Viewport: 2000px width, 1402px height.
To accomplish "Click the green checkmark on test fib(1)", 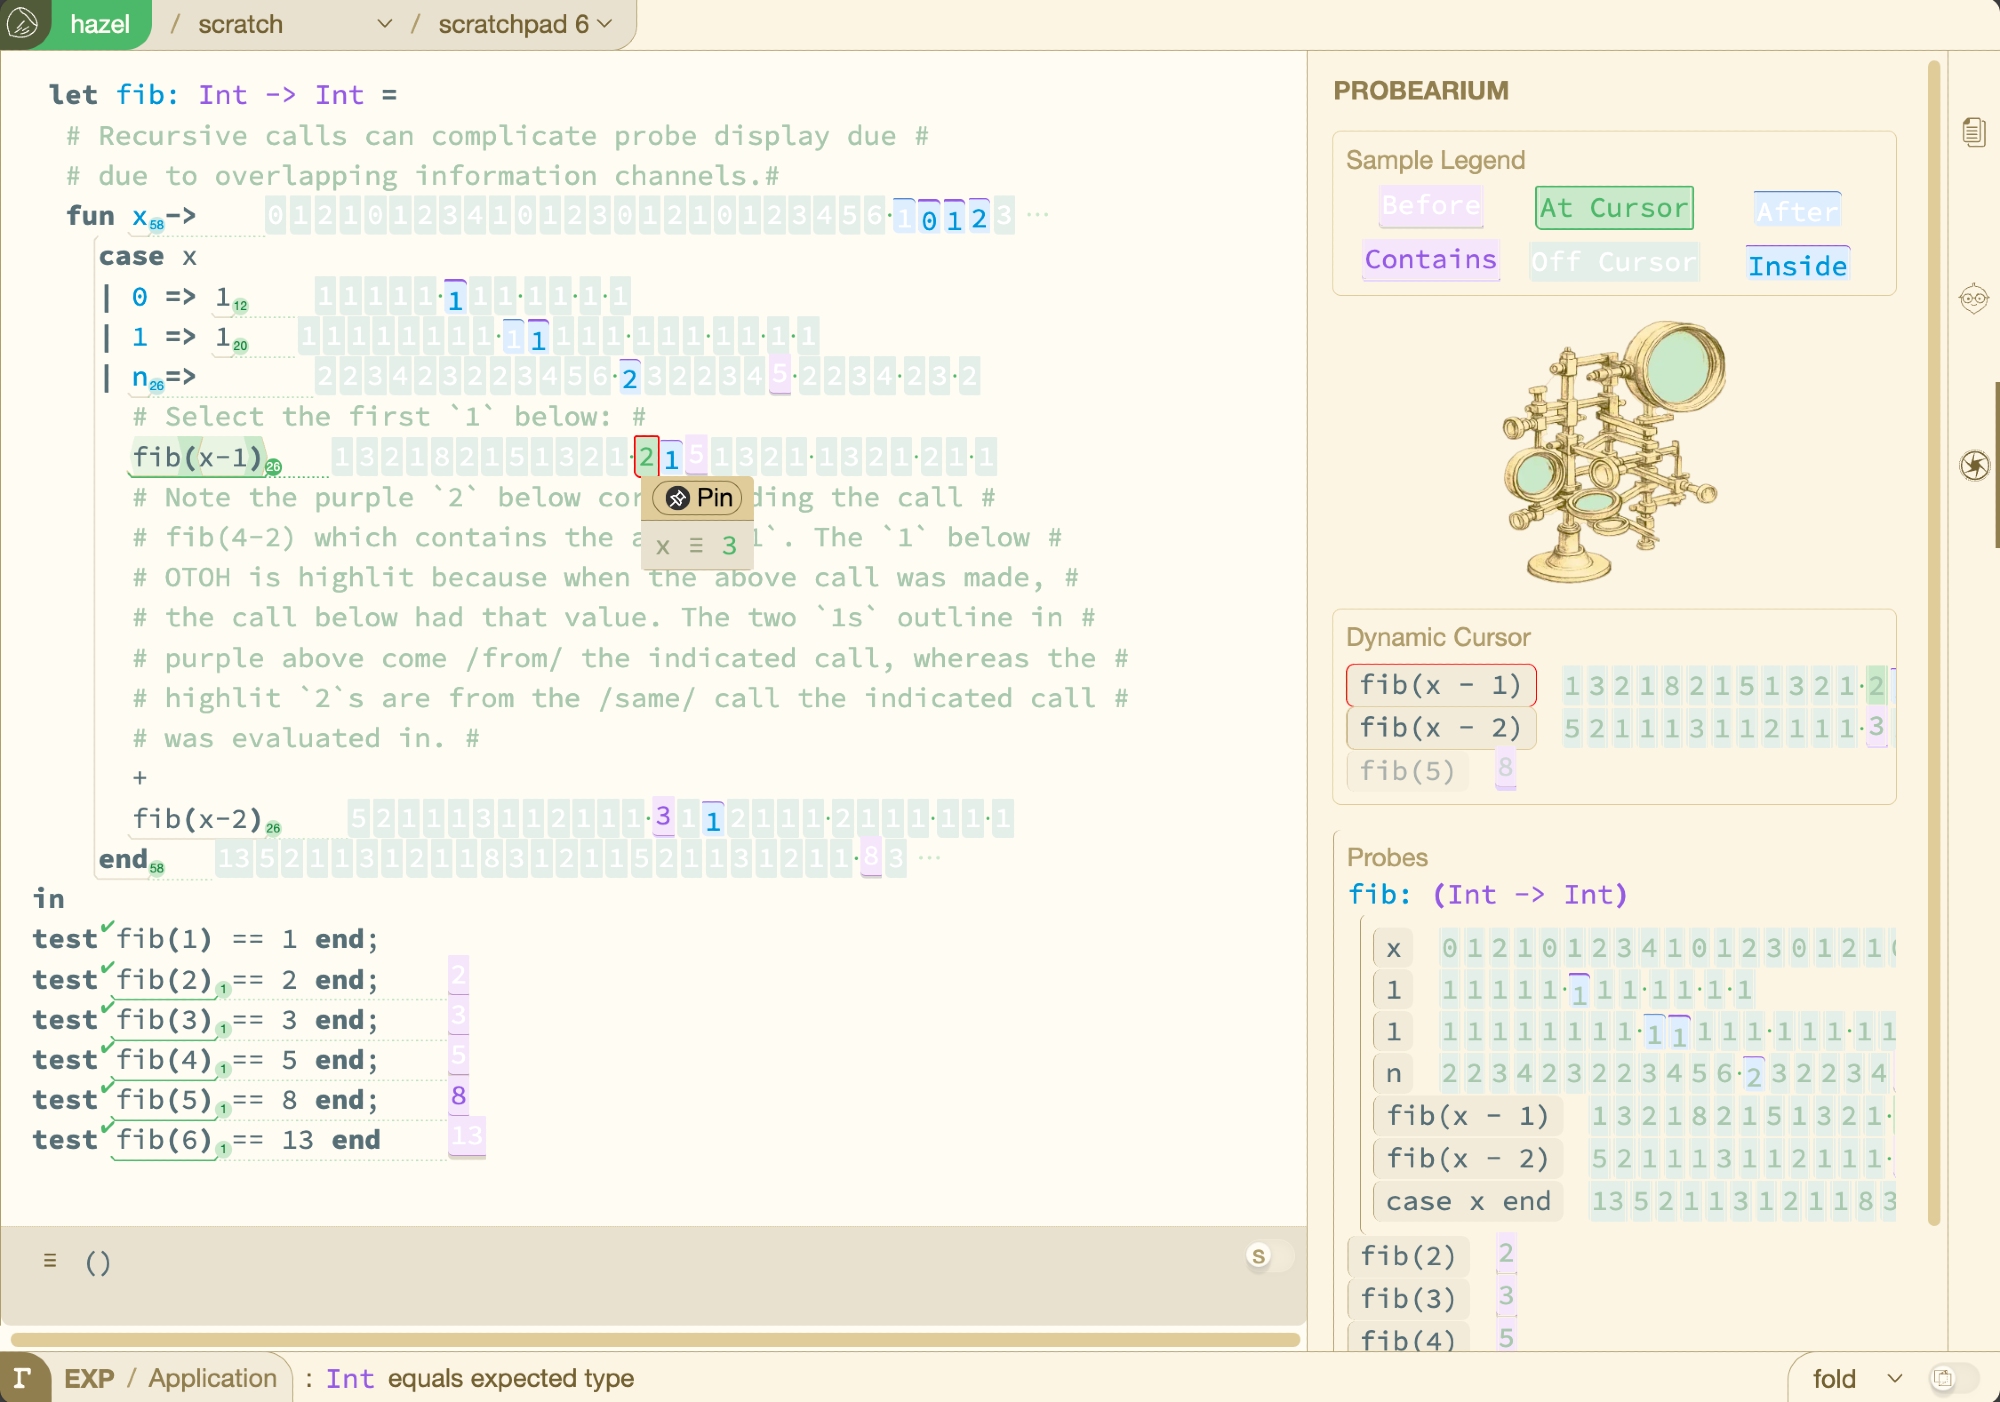I will click(x=107, y=926).
